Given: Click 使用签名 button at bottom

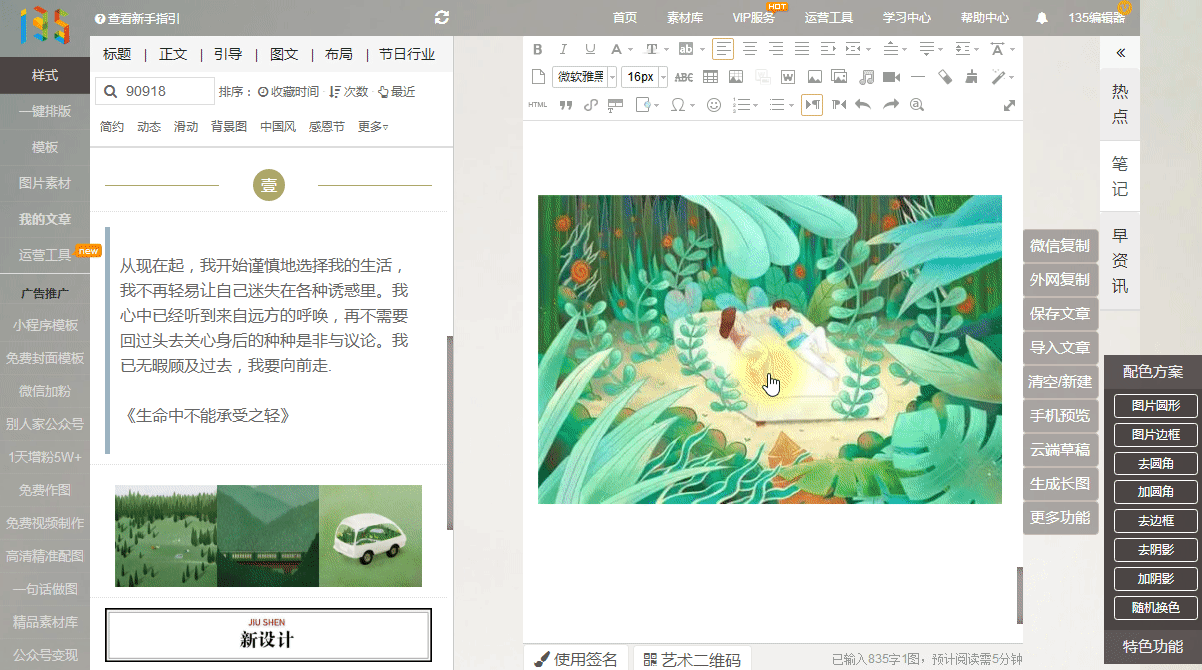Looking at the screenshot, I should (576, 659).
